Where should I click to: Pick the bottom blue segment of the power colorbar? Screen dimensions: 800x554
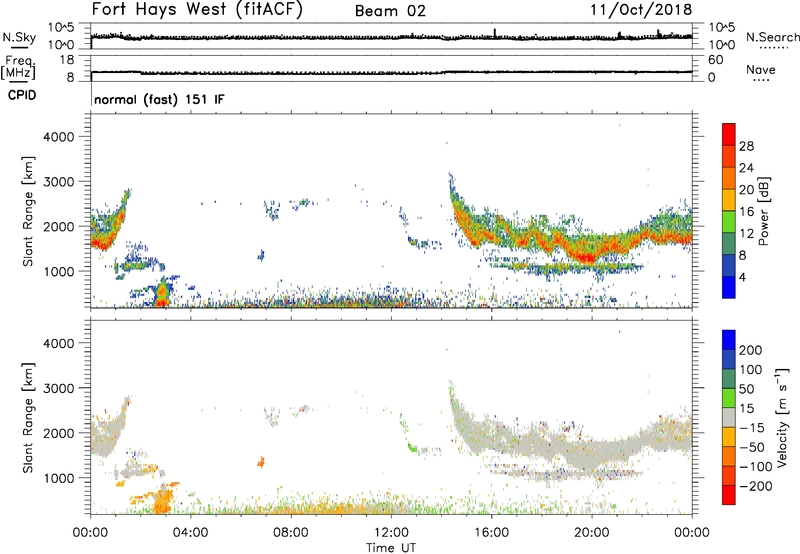pos(729,287)
